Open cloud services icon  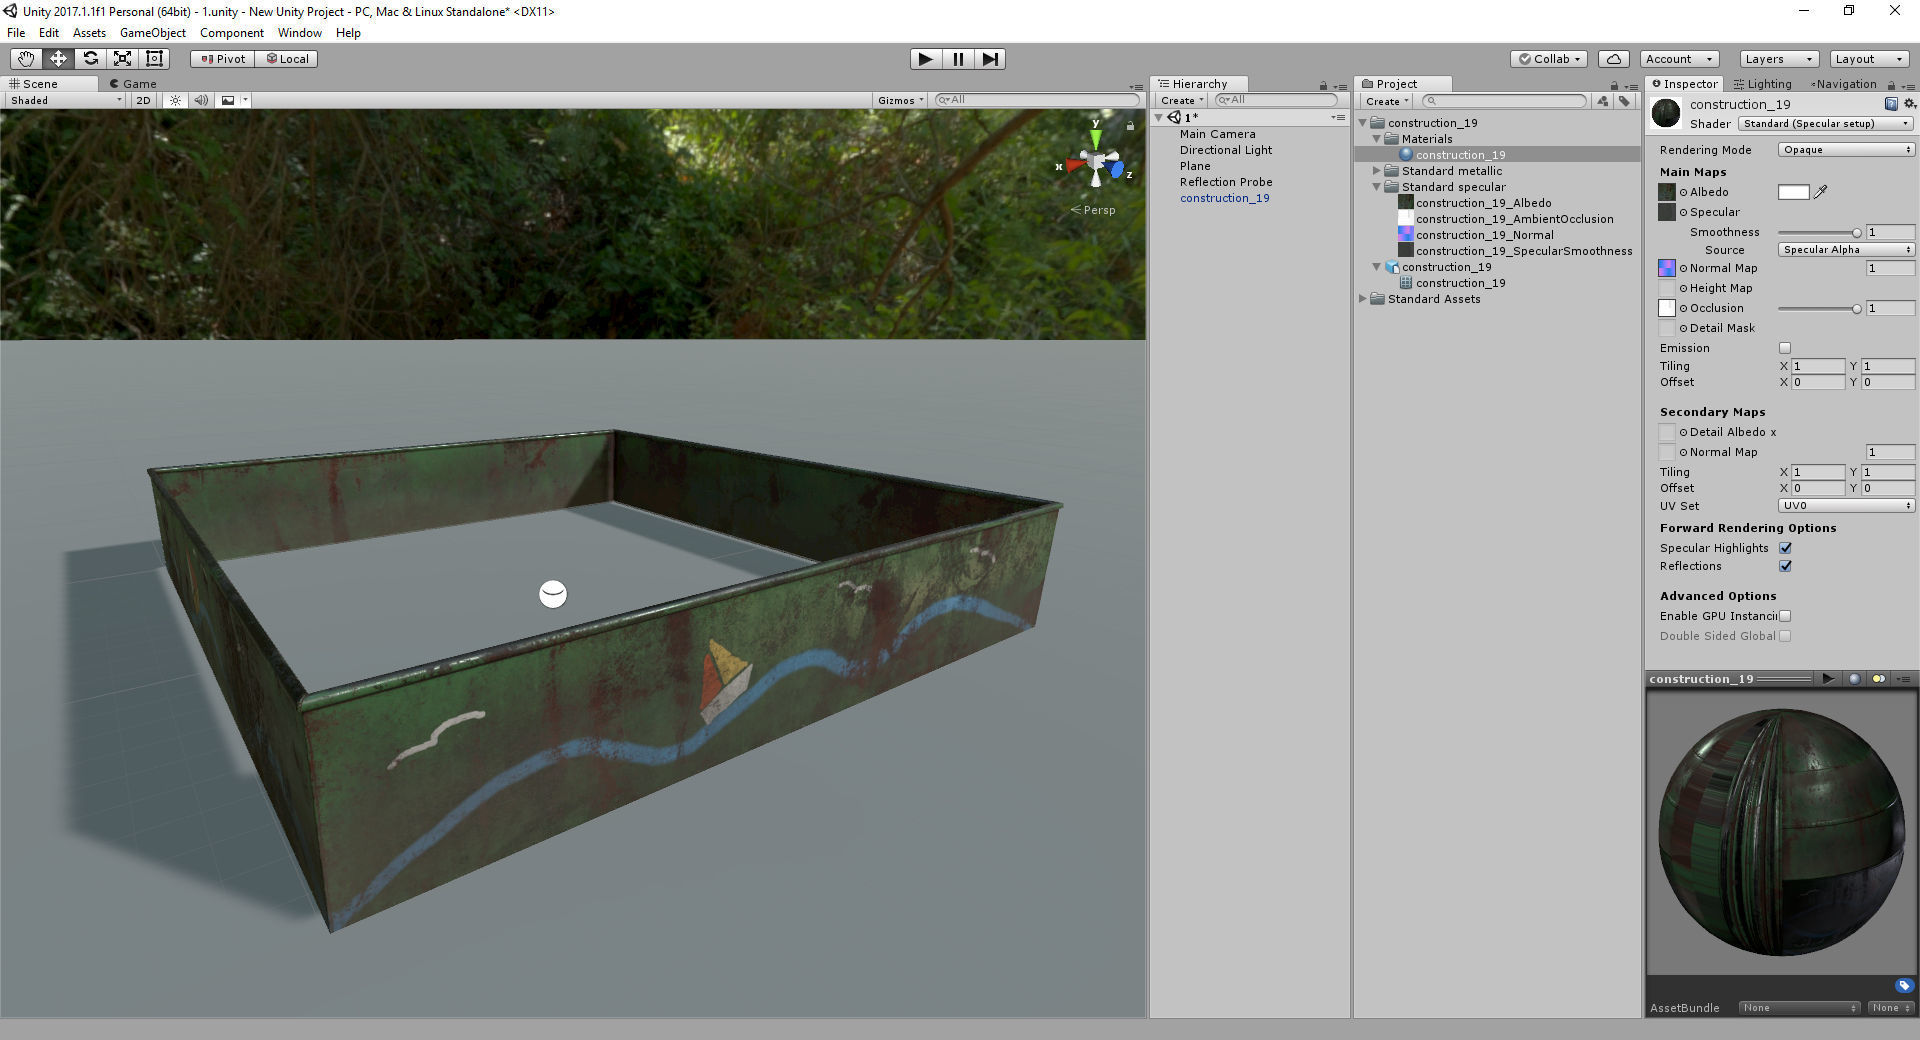tap(1613, 59)
